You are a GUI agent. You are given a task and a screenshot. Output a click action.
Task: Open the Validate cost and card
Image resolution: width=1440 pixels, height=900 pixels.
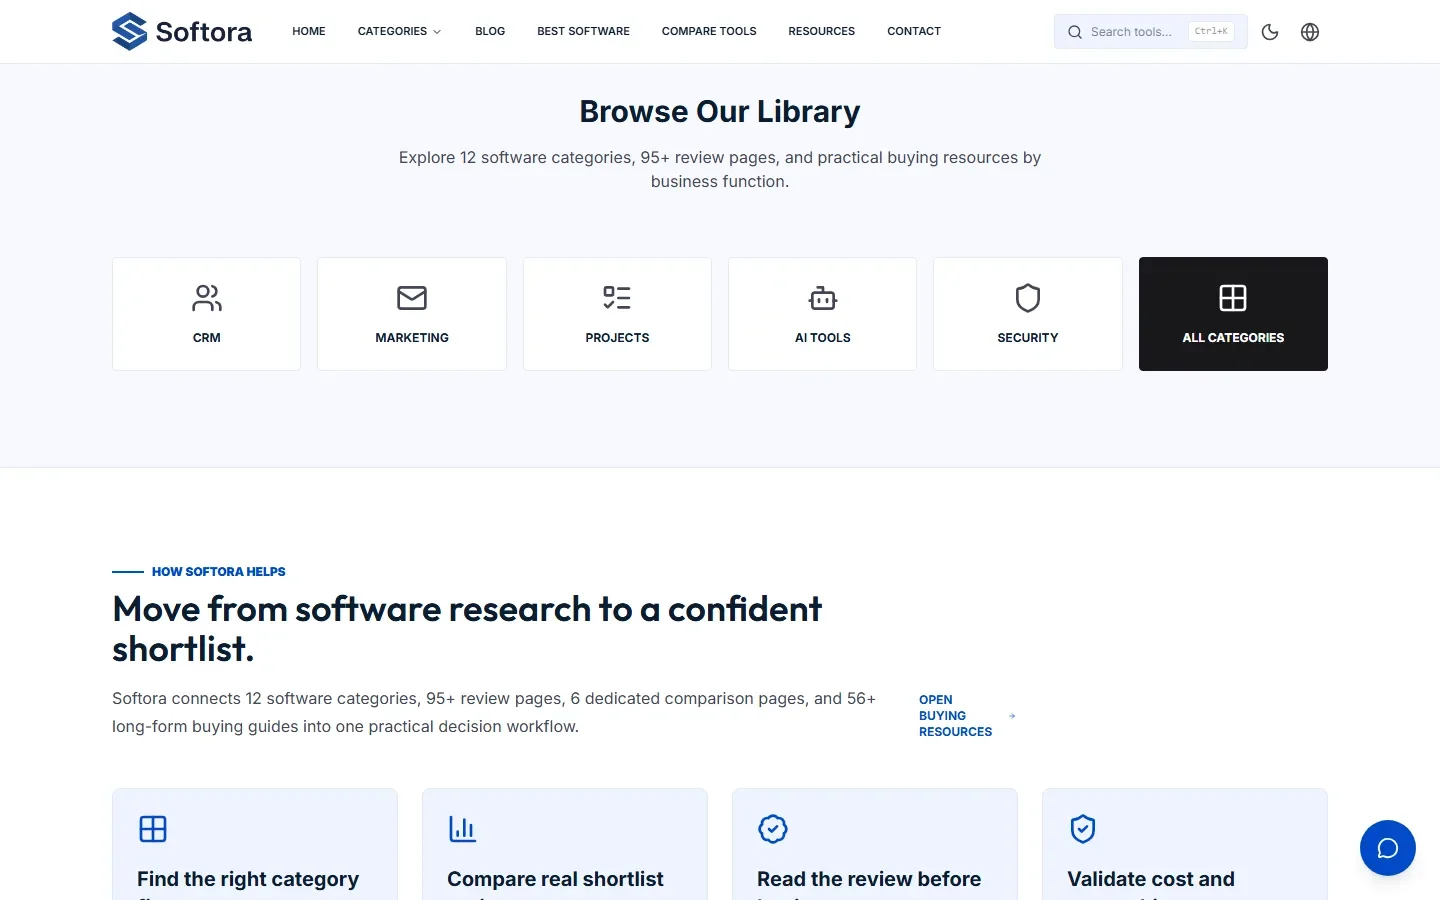point(1185,845)
